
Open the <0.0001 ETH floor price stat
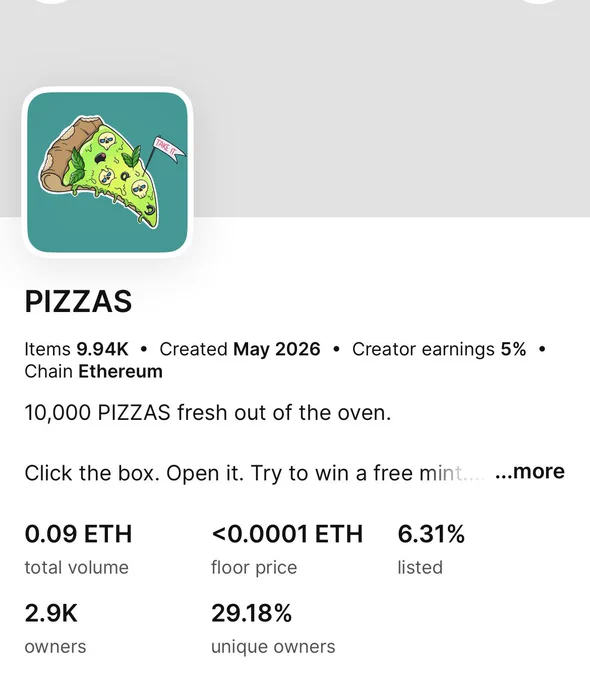tap(287, 548)
